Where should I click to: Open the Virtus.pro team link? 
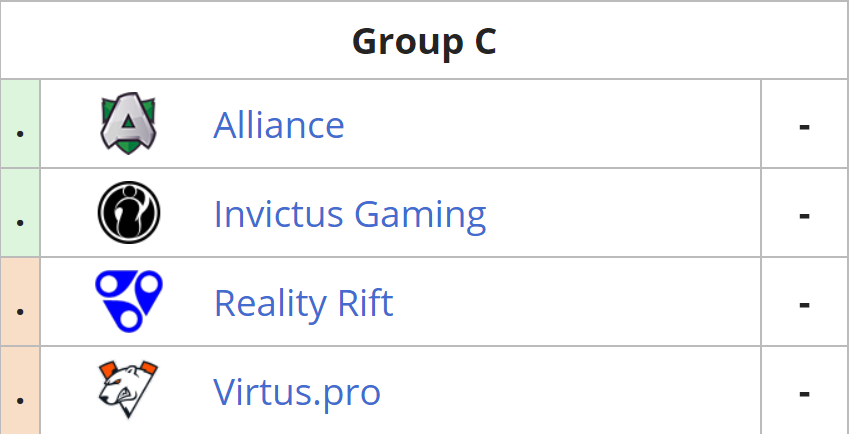[x=297, y=392]
